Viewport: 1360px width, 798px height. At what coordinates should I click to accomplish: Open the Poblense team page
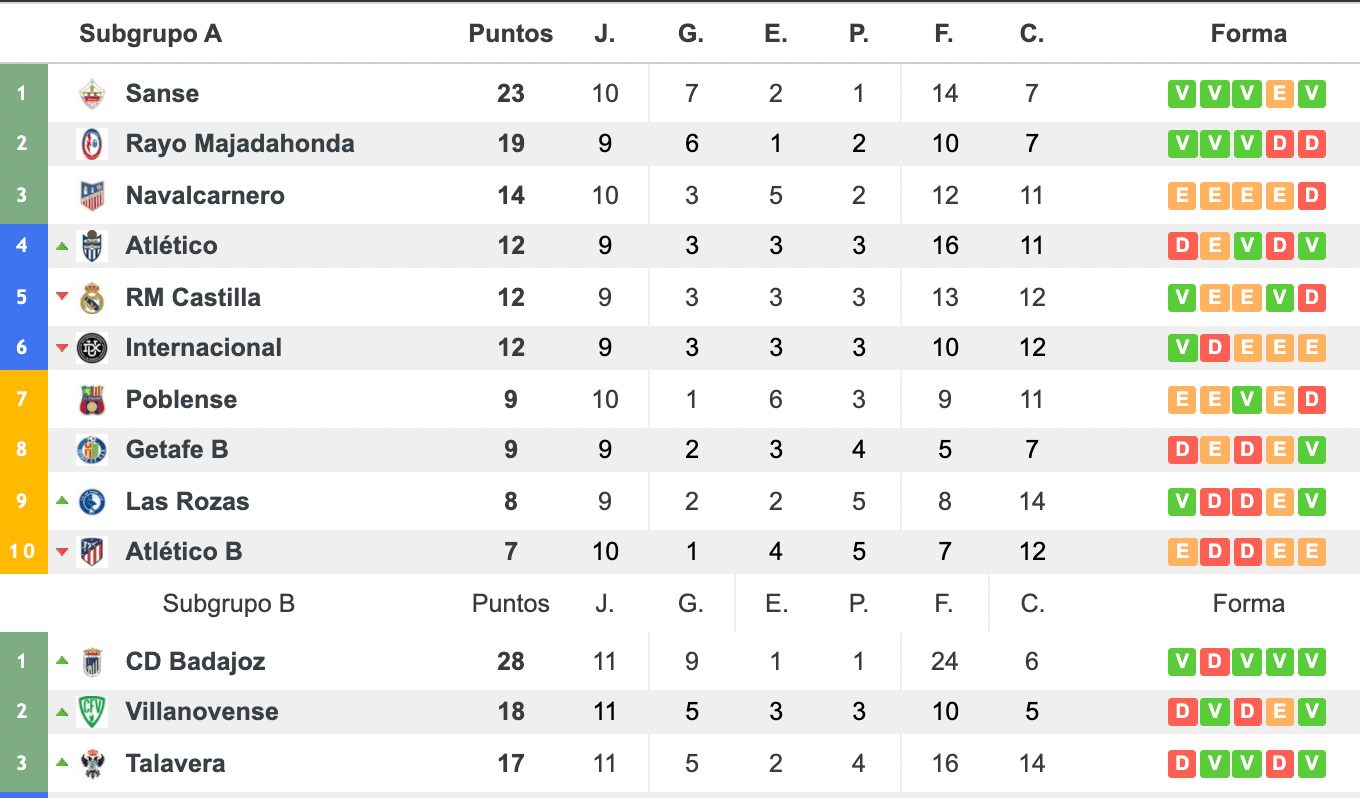click(181, 399)
